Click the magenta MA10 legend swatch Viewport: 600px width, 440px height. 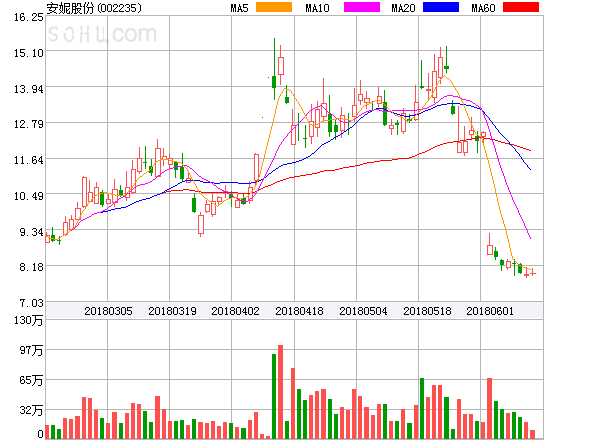point(362,7)
